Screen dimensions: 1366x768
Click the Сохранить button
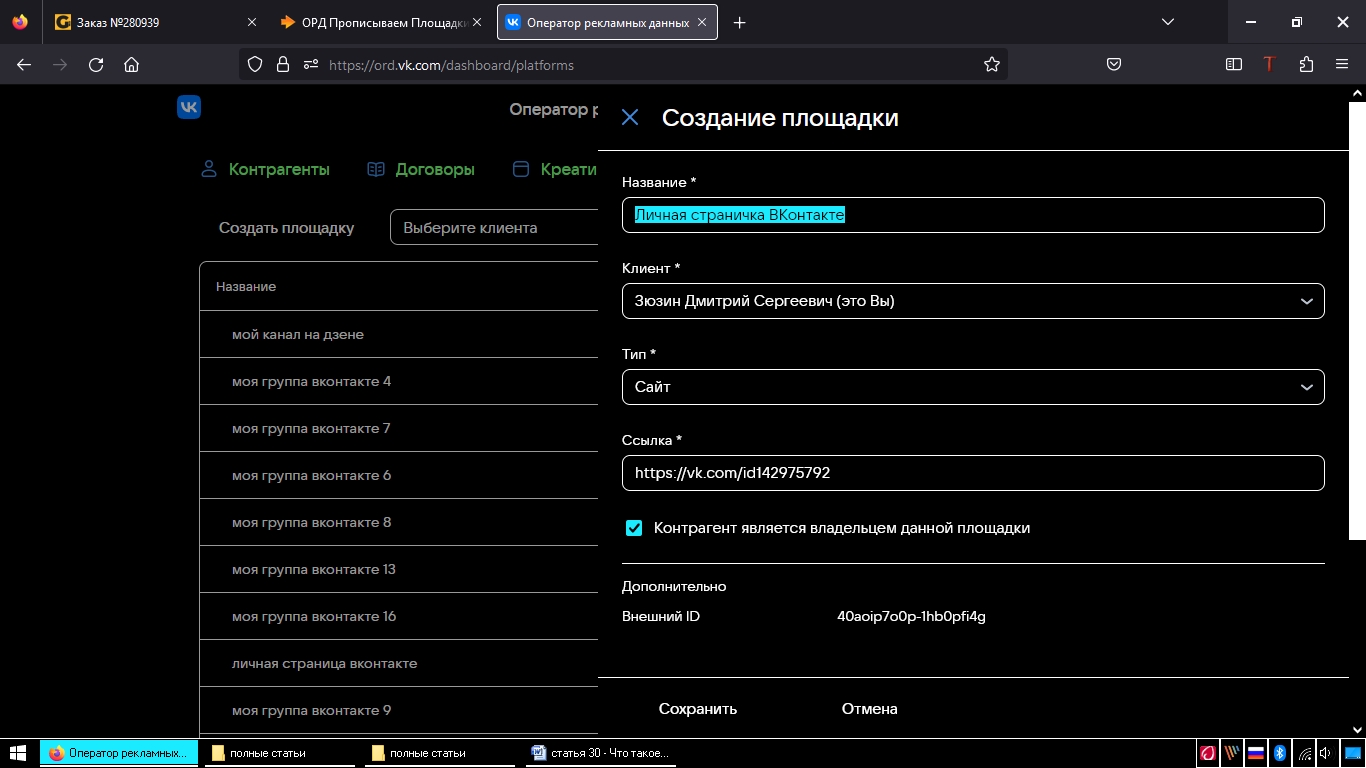click(x=698, y=709)
